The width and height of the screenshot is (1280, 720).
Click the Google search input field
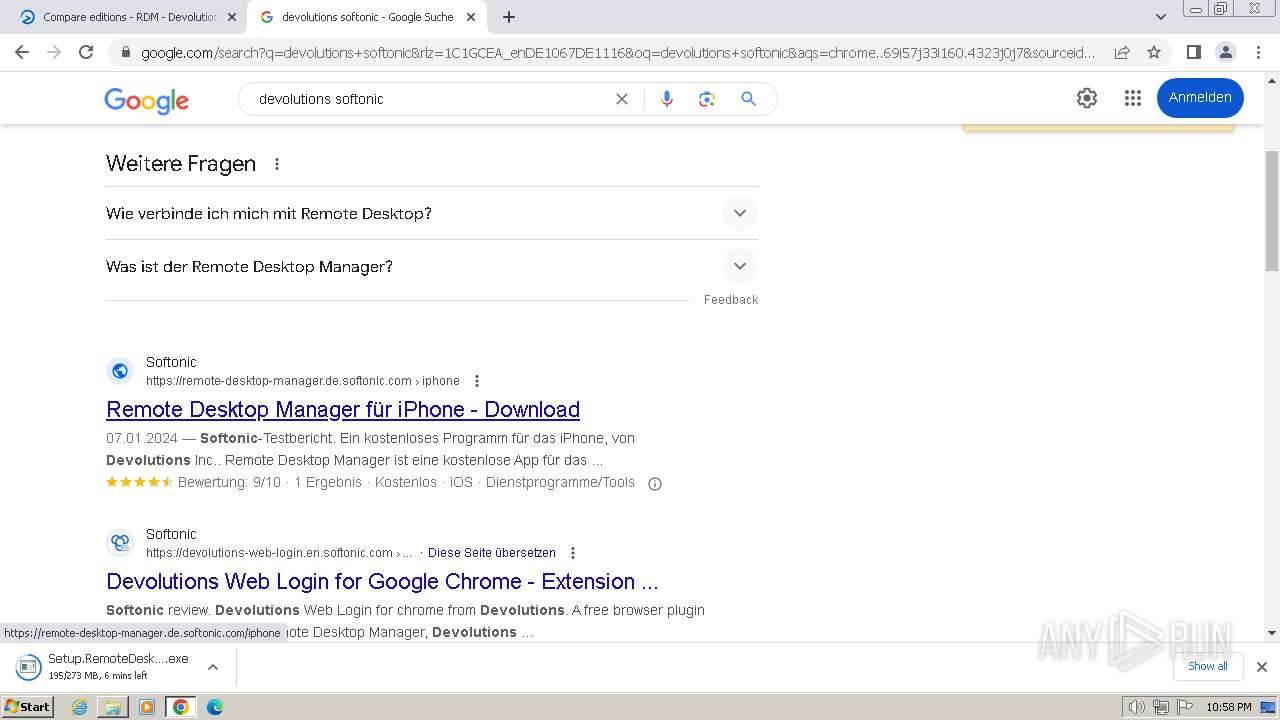click(x=430, y=99)
